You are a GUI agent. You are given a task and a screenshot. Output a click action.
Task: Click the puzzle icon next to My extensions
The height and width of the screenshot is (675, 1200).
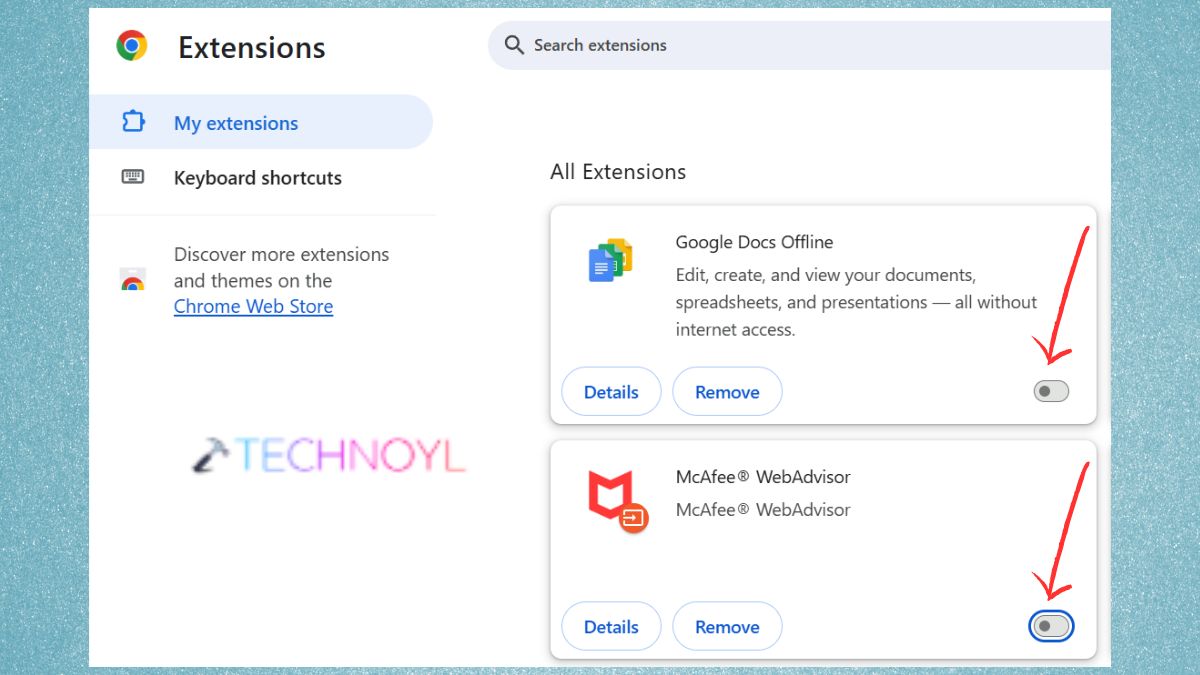tap(133, 122)
